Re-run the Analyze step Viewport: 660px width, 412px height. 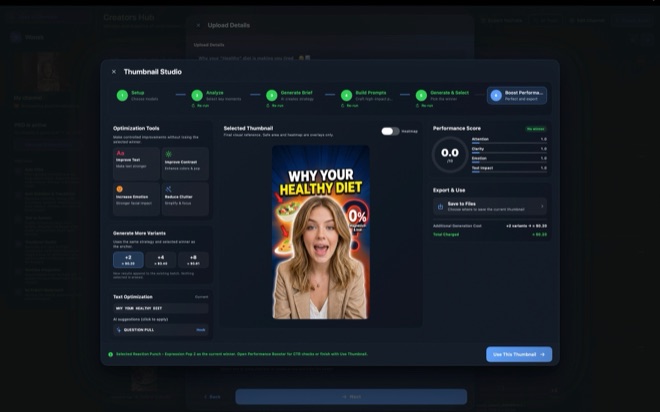coord(200,106)
